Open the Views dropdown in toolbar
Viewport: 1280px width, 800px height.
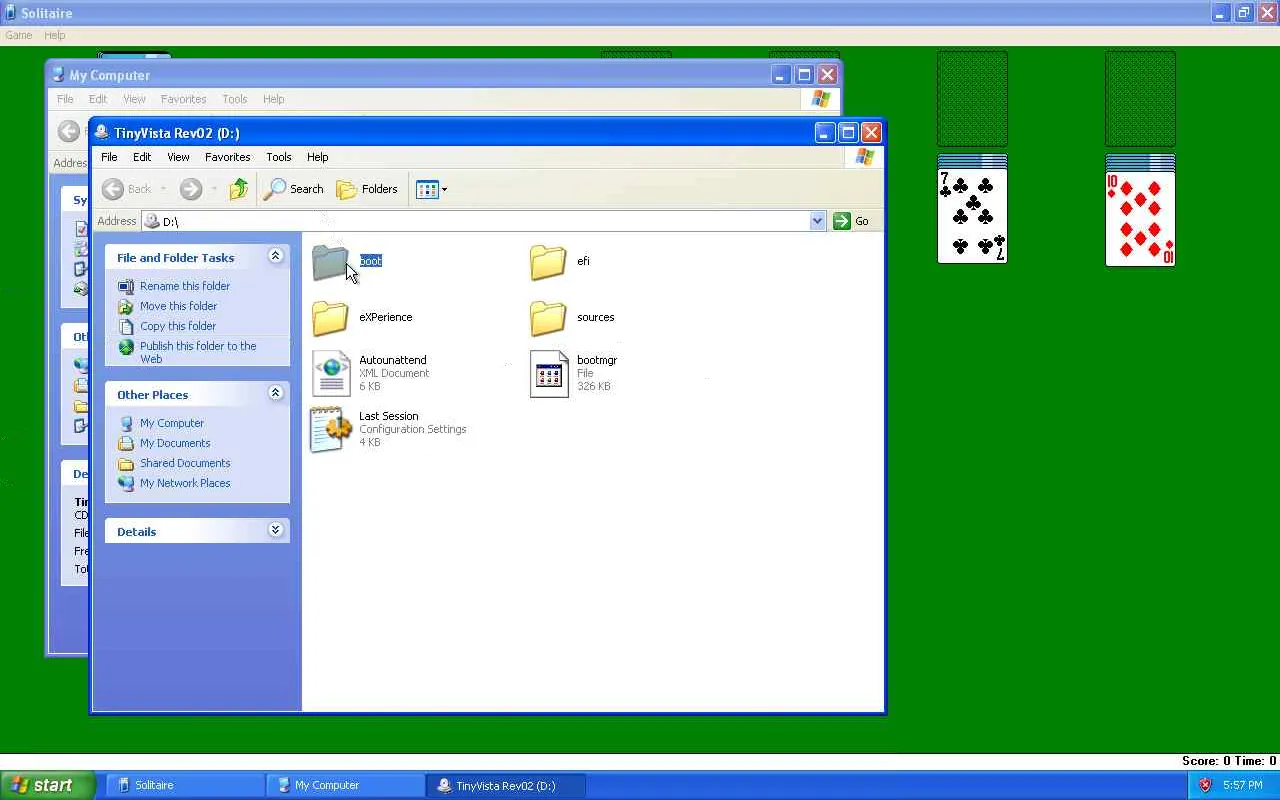click(432, 189)
